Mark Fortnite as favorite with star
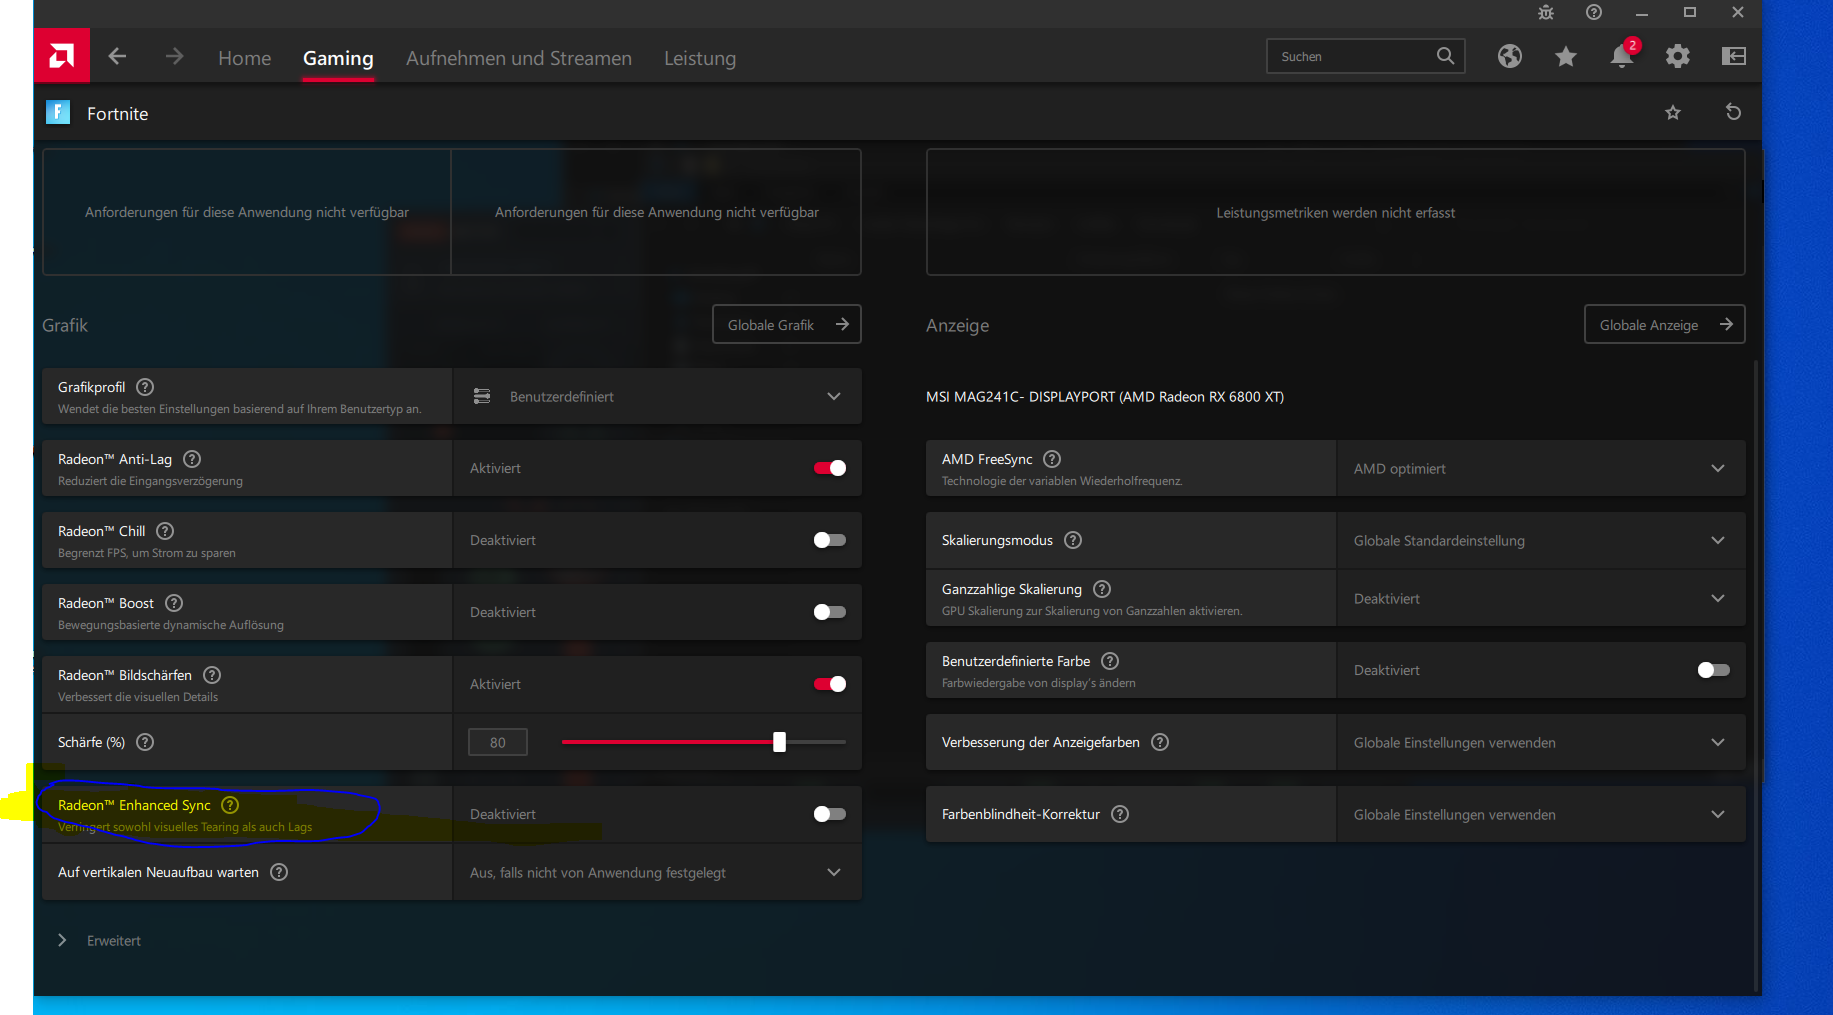1833x1015 pixels. coord(1673,113)
